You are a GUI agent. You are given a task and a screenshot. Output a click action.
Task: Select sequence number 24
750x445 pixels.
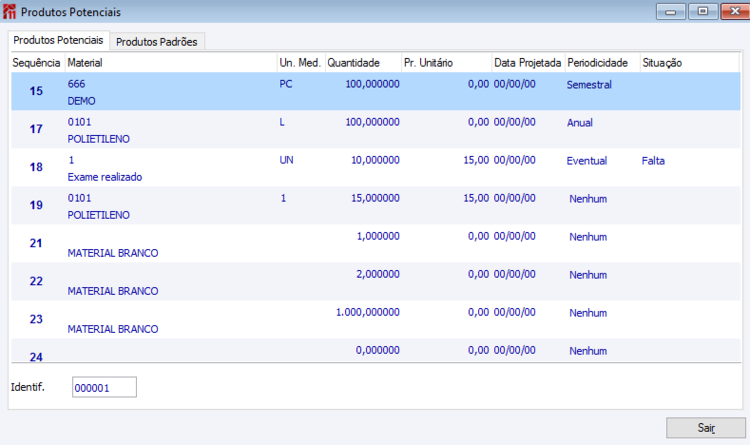pos(36,357)
